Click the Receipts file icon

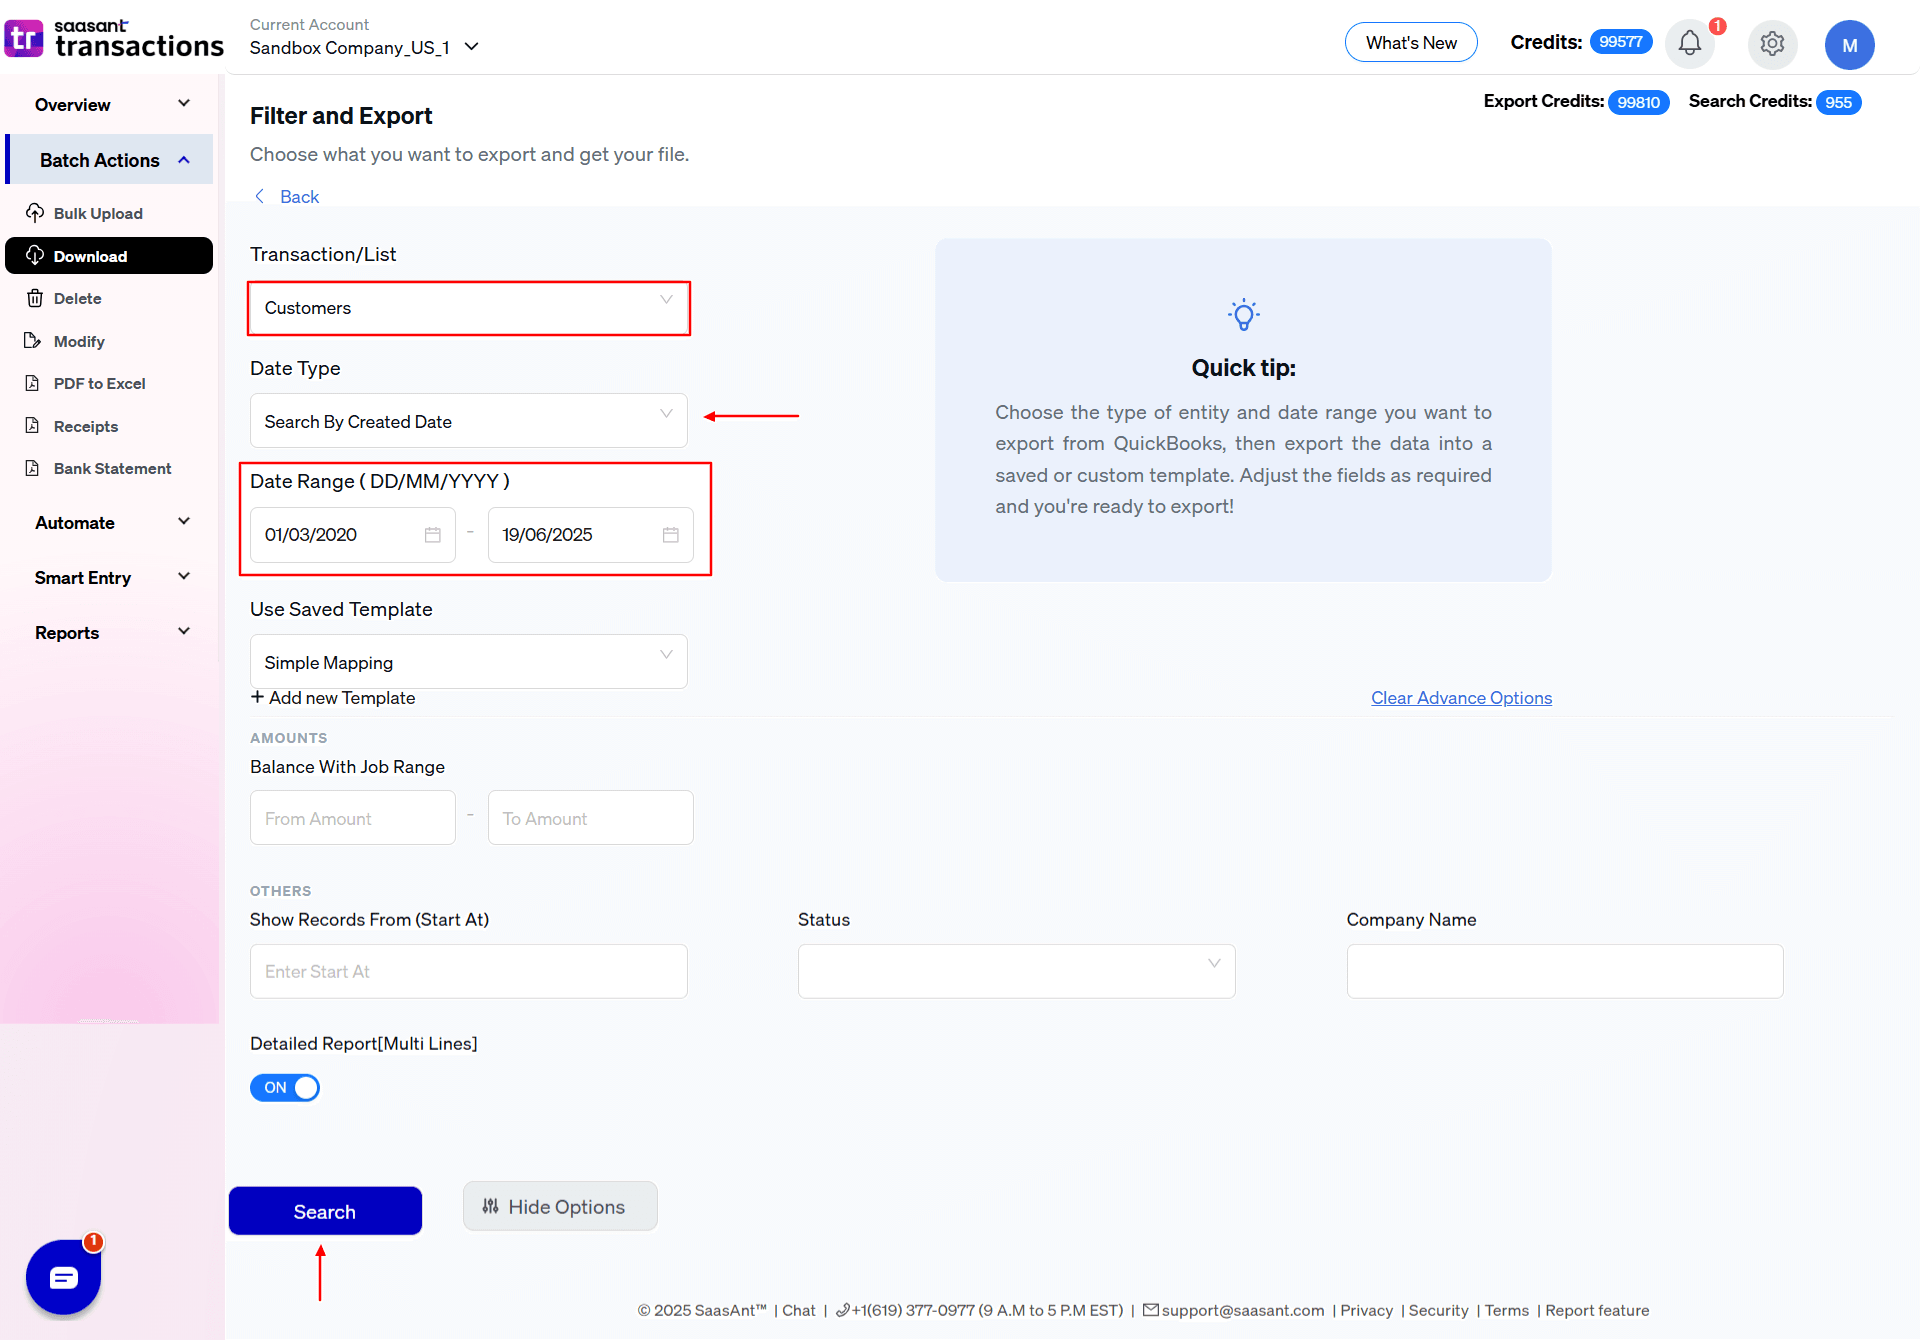33,426
